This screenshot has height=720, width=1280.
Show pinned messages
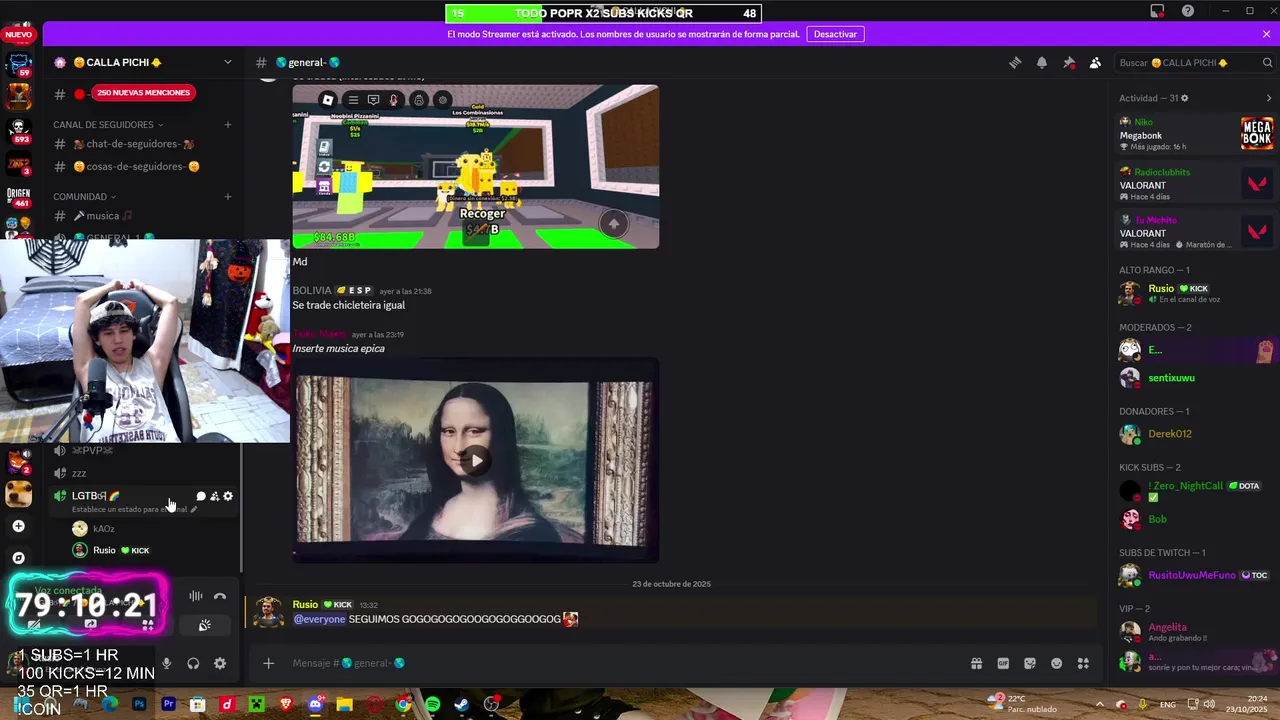(1069, 62)
